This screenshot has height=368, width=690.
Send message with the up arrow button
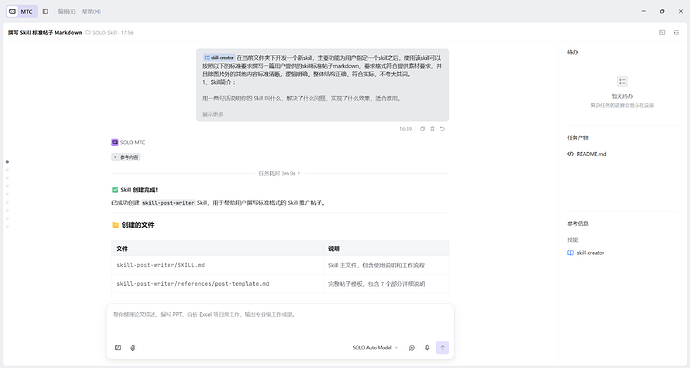pos(442,348)
